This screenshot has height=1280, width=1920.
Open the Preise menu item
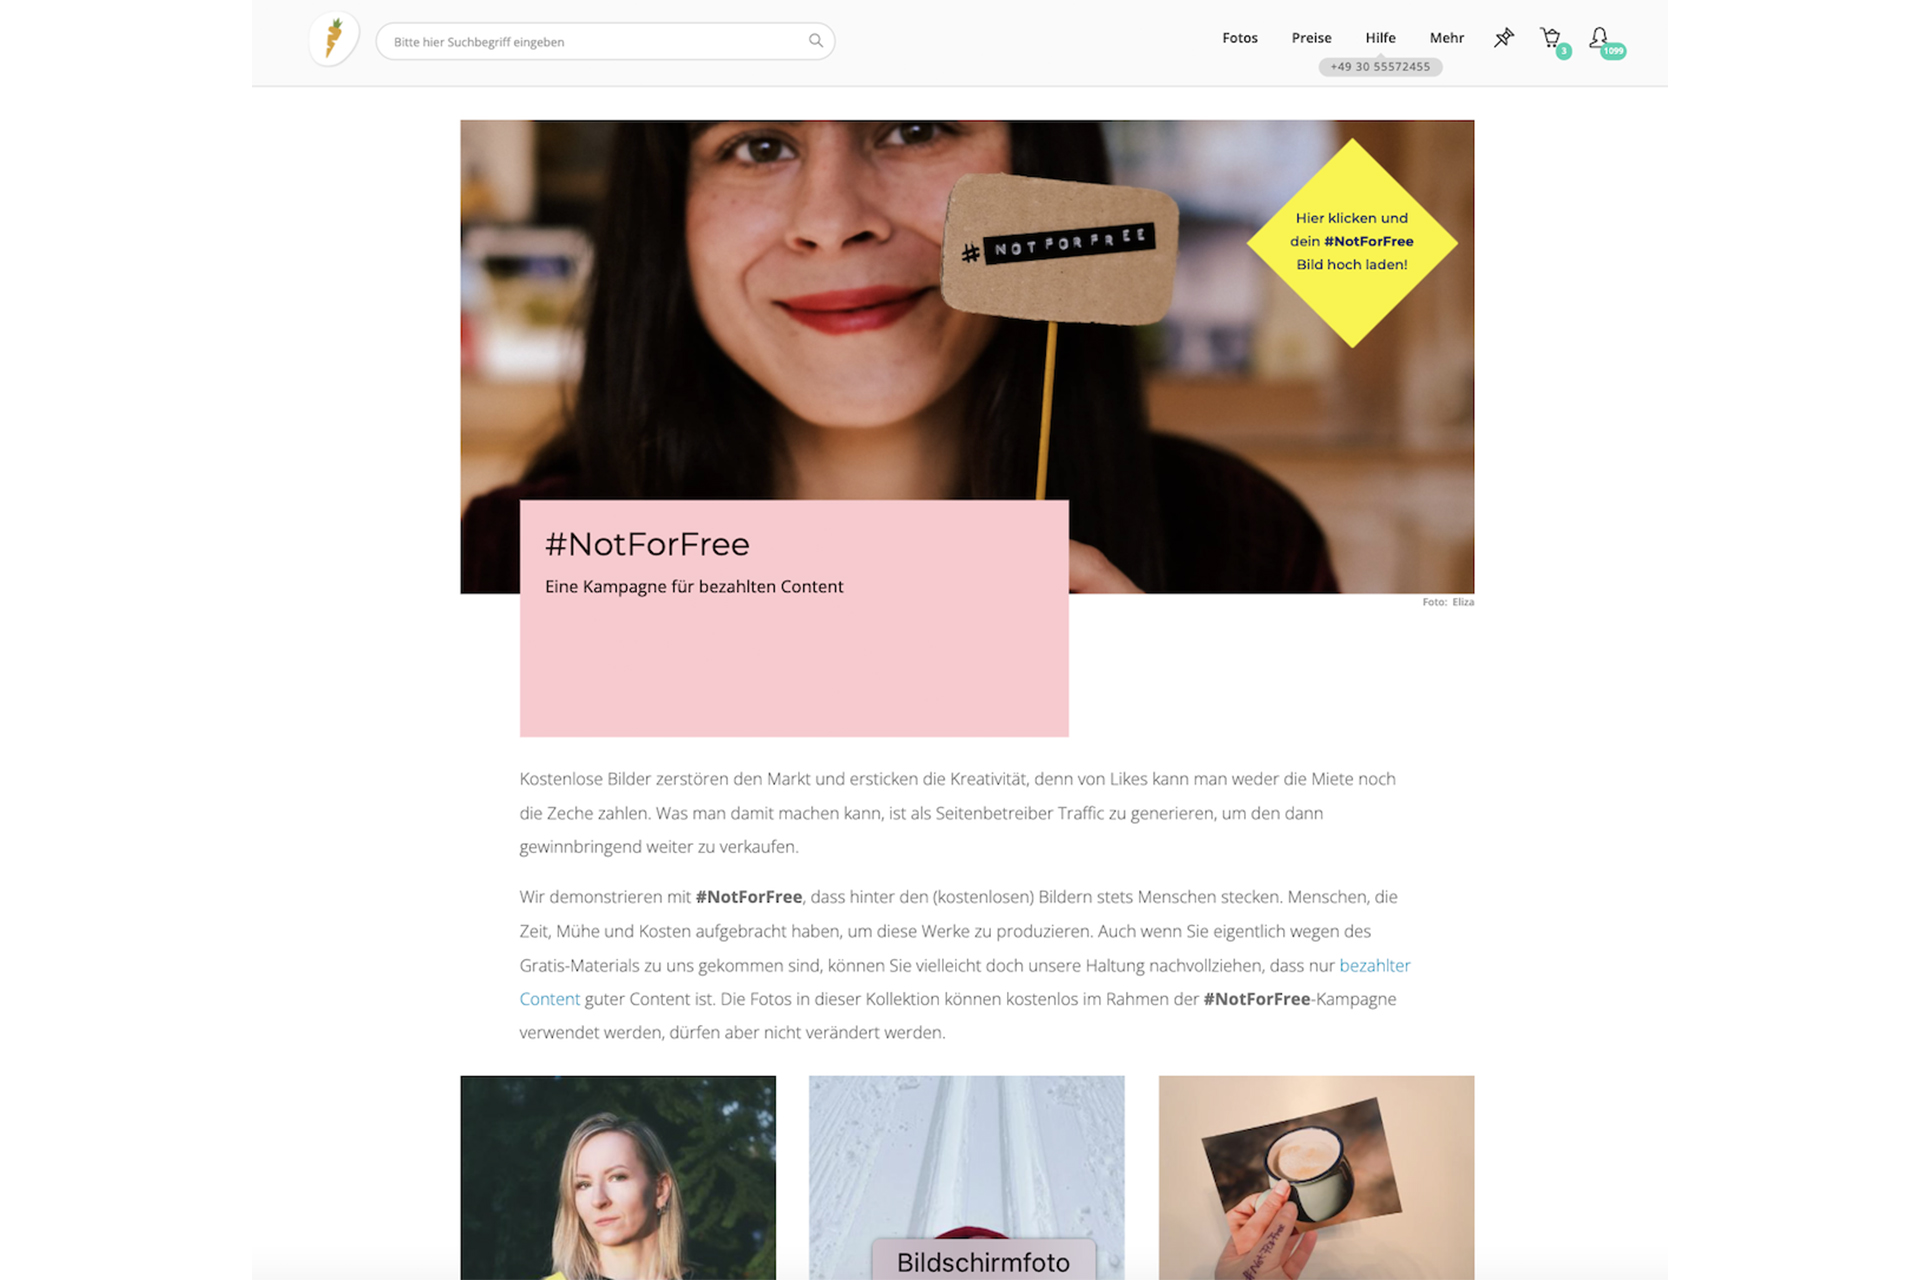pyautogui.click(x=1311, y=38)
